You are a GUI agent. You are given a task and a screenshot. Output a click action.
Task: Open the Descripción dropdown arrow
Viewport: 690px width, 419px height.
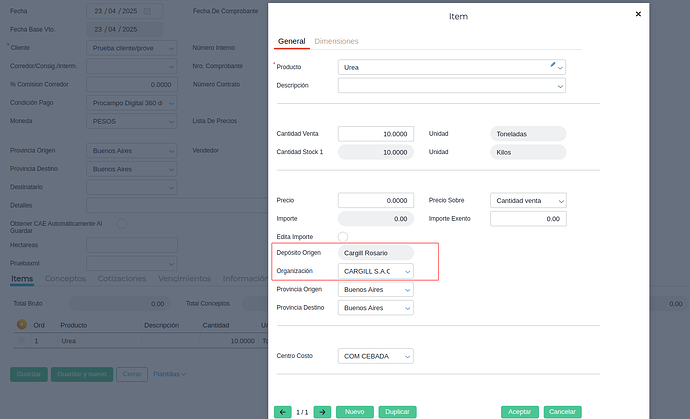(560, 86)
